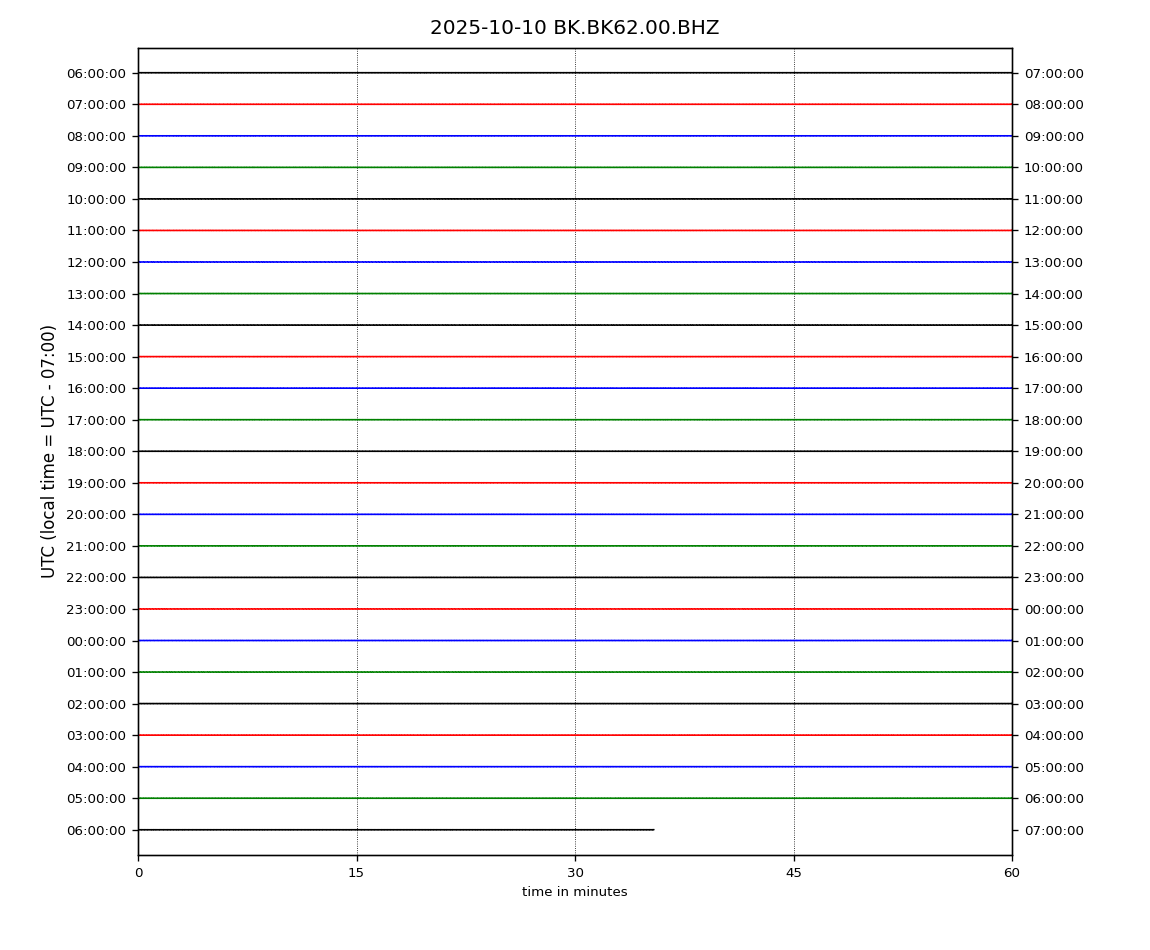
Task: Click the "UTC (local time = UTC - 07:00)" axis label
Action: [x=49, y=451]
